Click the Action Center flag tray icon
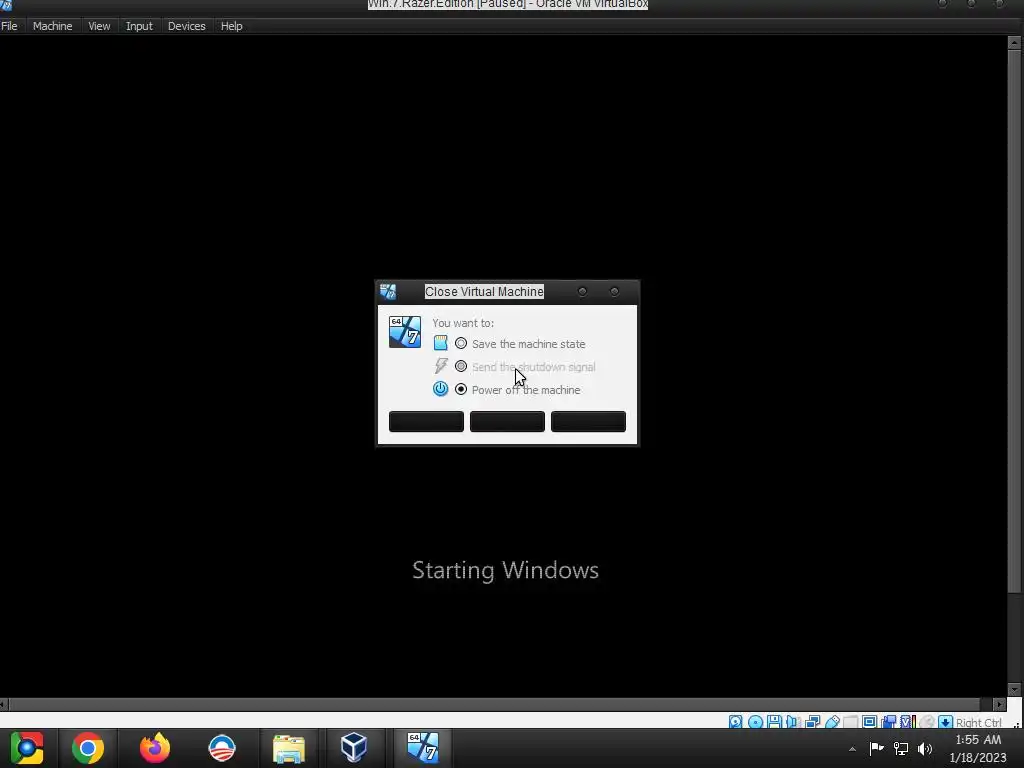The image size is (1024, 768). 876,748
